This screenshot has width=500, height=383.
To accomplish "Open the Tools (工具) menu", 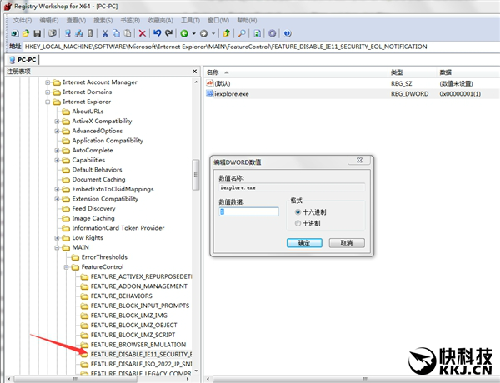I will (x=190, y=20).
